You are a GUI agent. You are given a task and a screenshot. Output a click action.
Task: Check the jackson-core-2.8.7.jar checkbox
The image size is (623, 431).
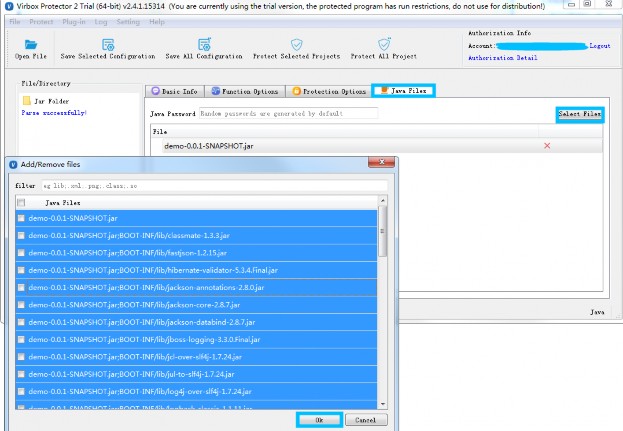pyautogui.click(x=21, y=305)
